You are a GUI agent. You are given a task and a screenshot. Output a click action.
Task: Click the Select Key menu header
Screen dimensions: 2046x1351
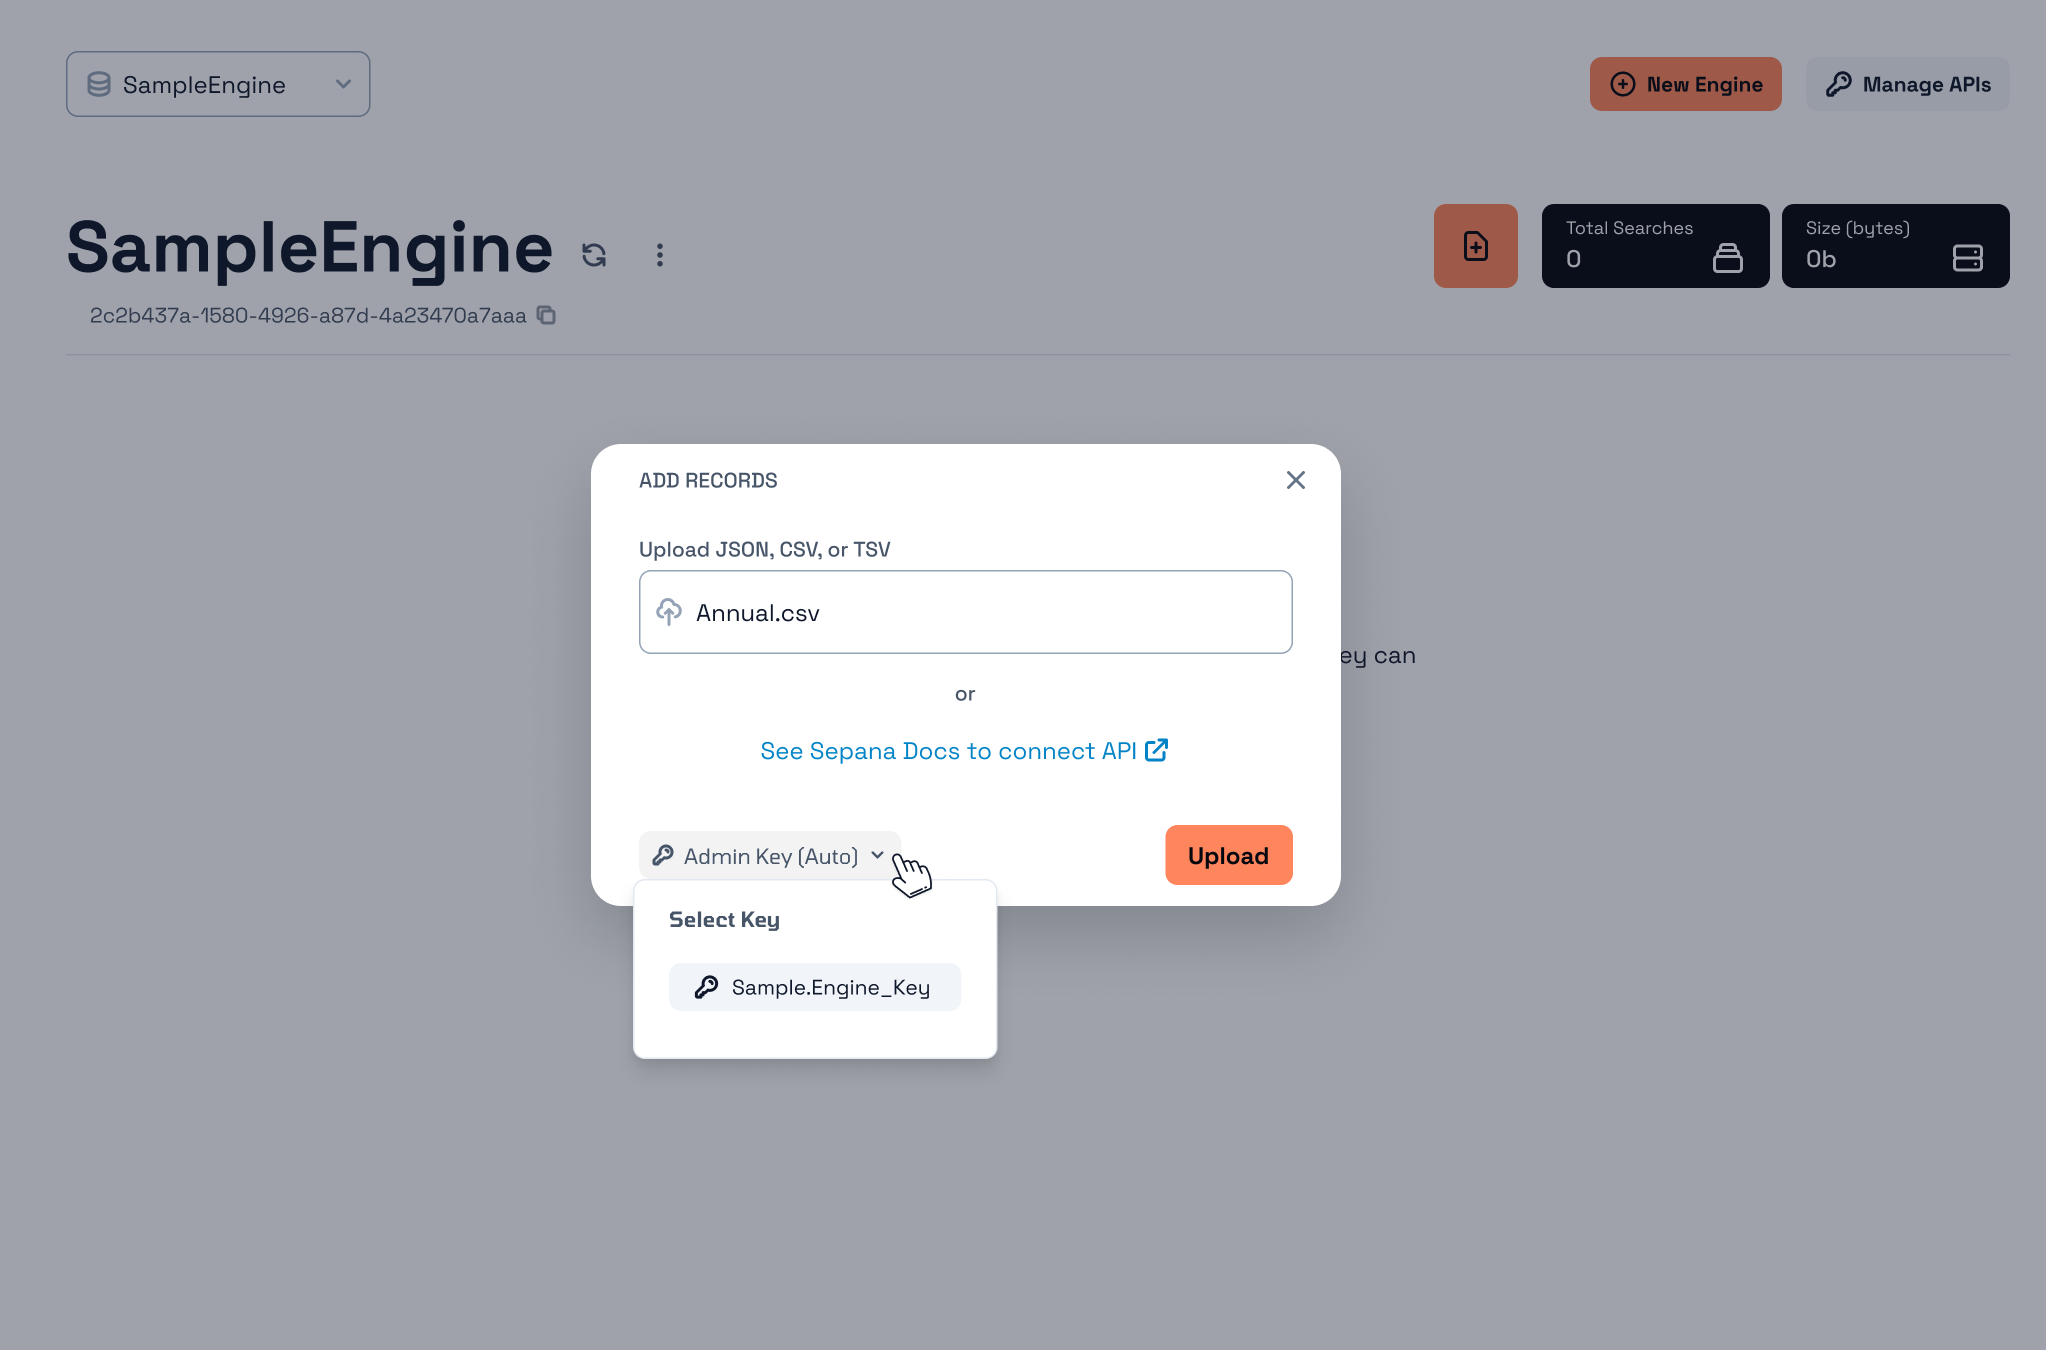click(724, 919)
